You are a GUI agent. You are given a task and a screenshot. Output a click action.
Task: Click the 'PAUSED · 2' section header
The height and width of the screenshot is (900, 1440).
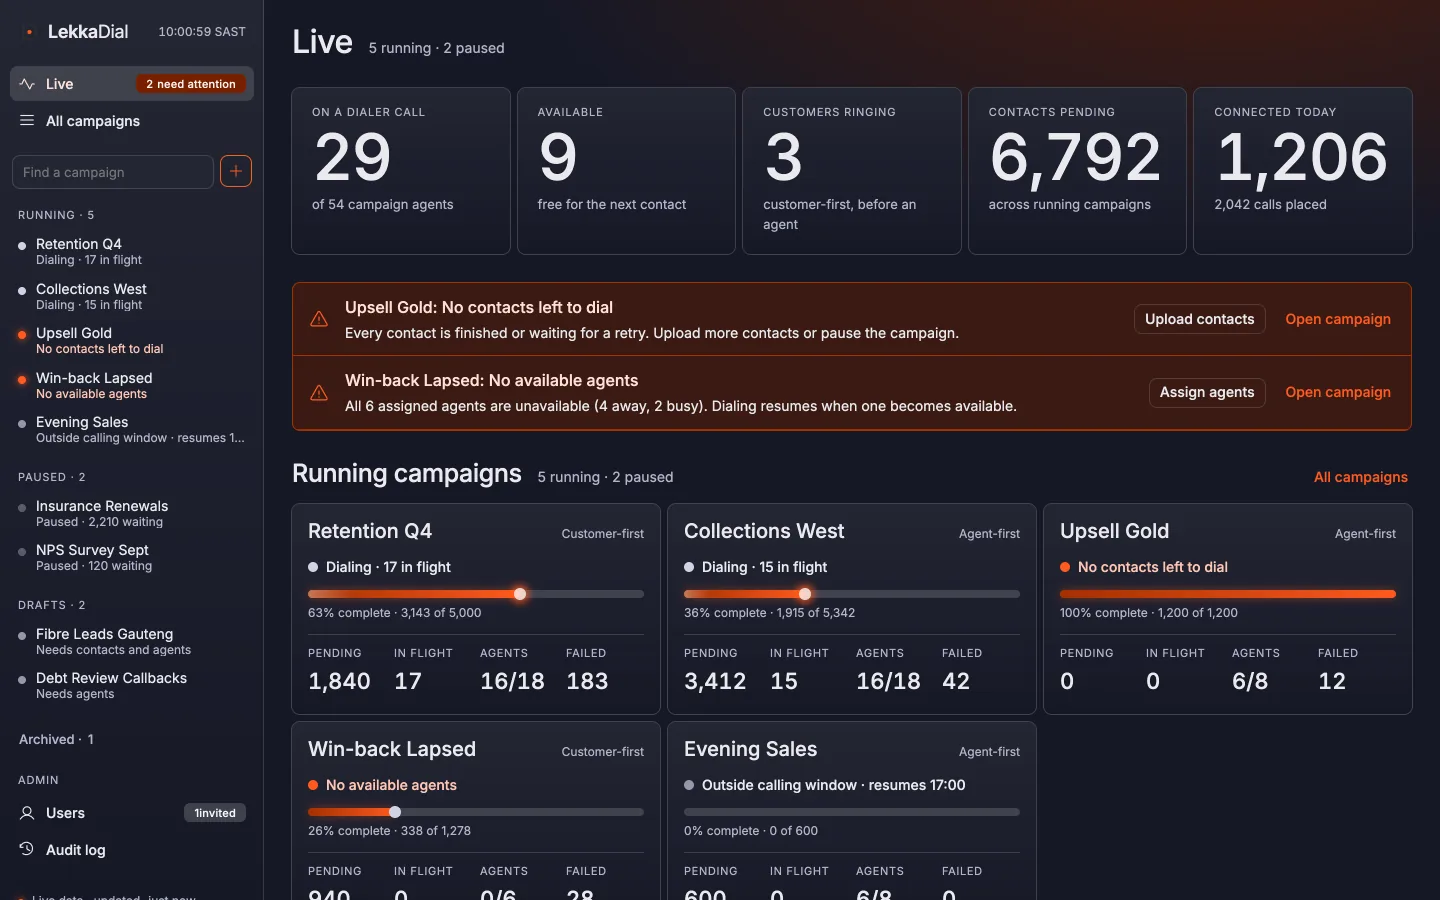pos(52,477)
